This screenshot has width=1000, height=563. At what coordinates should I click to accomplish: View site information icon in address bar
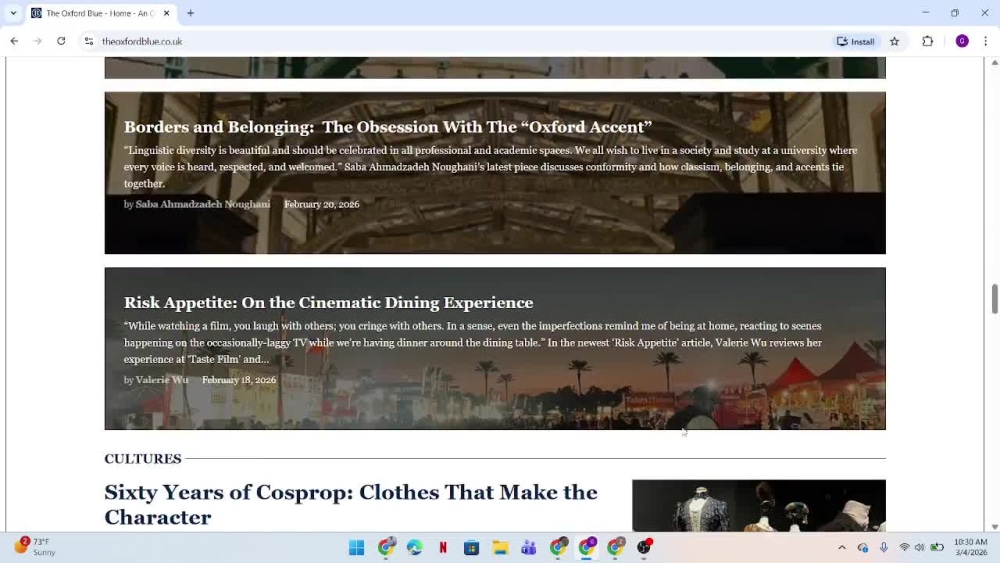coord(89,41)
